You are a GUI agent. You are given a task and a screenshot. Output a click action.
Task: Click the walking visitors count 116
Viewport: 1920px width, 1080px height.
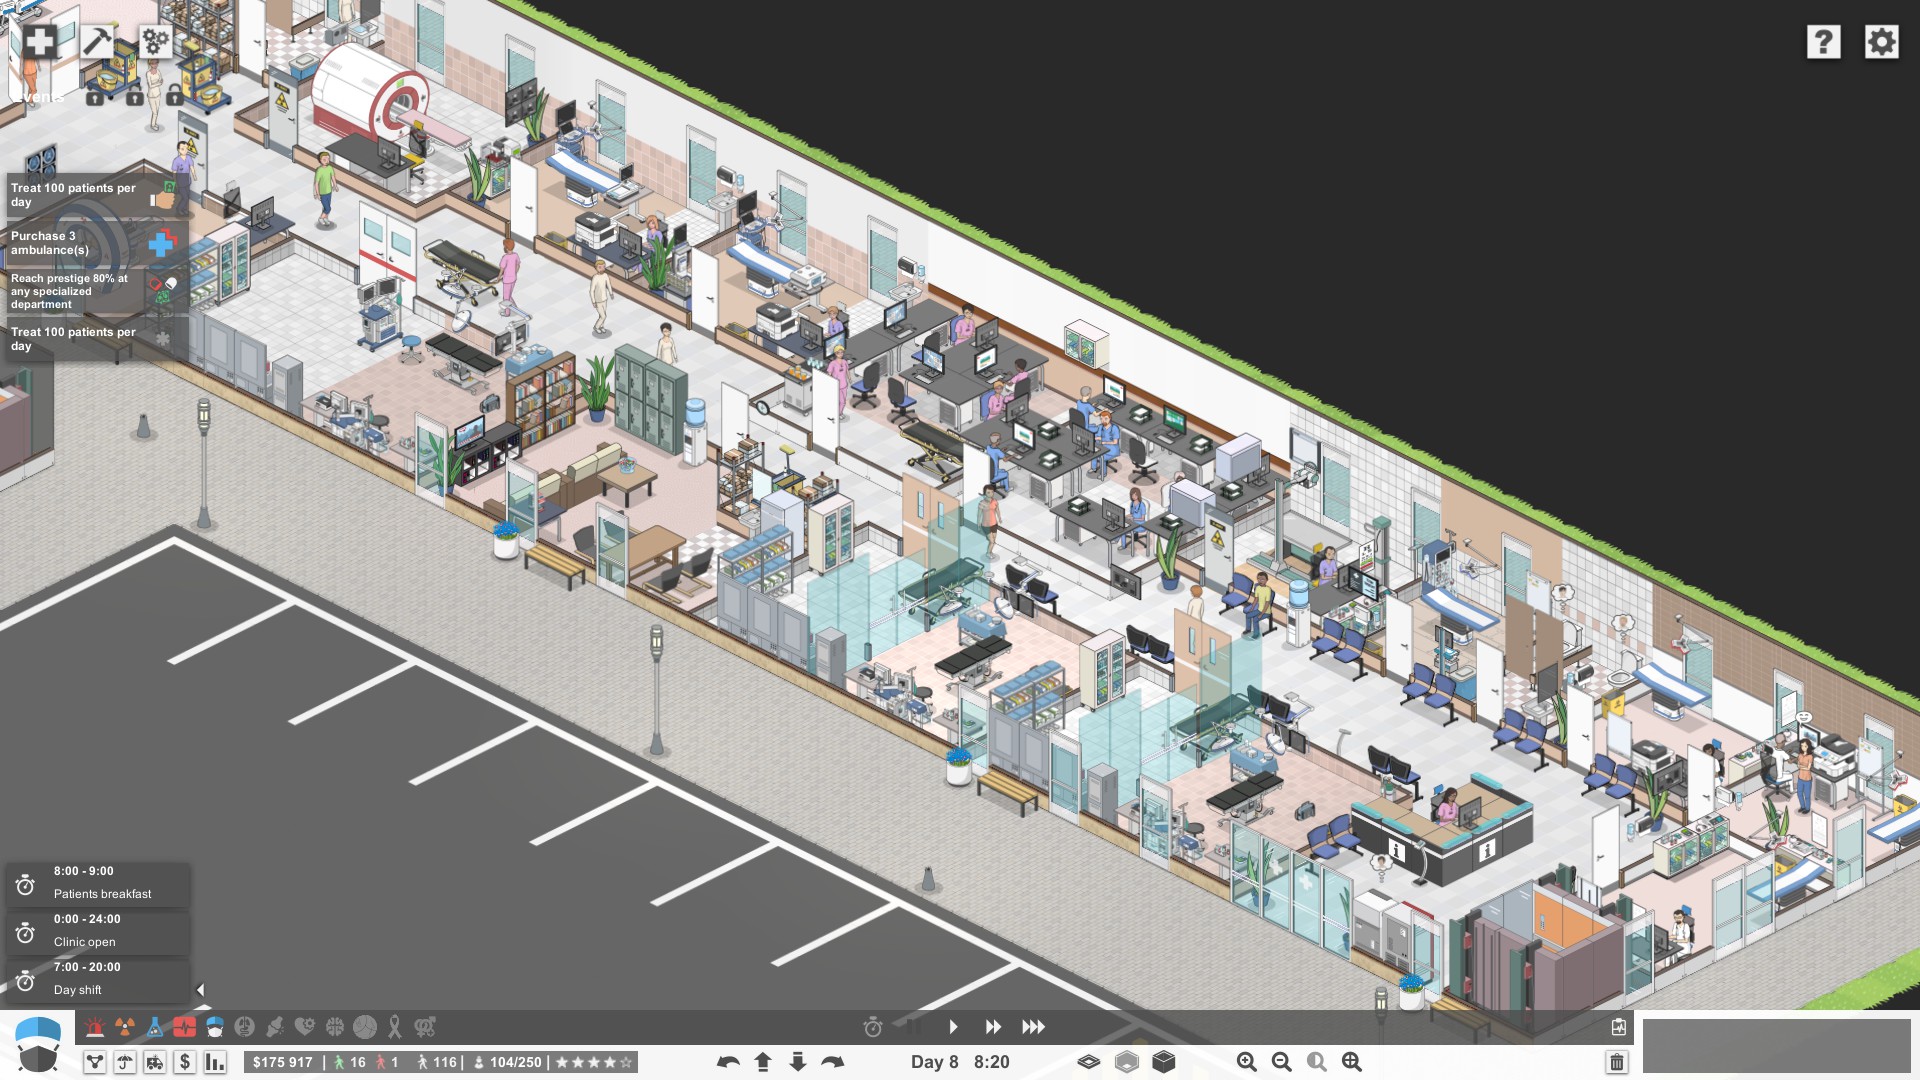437,1062
